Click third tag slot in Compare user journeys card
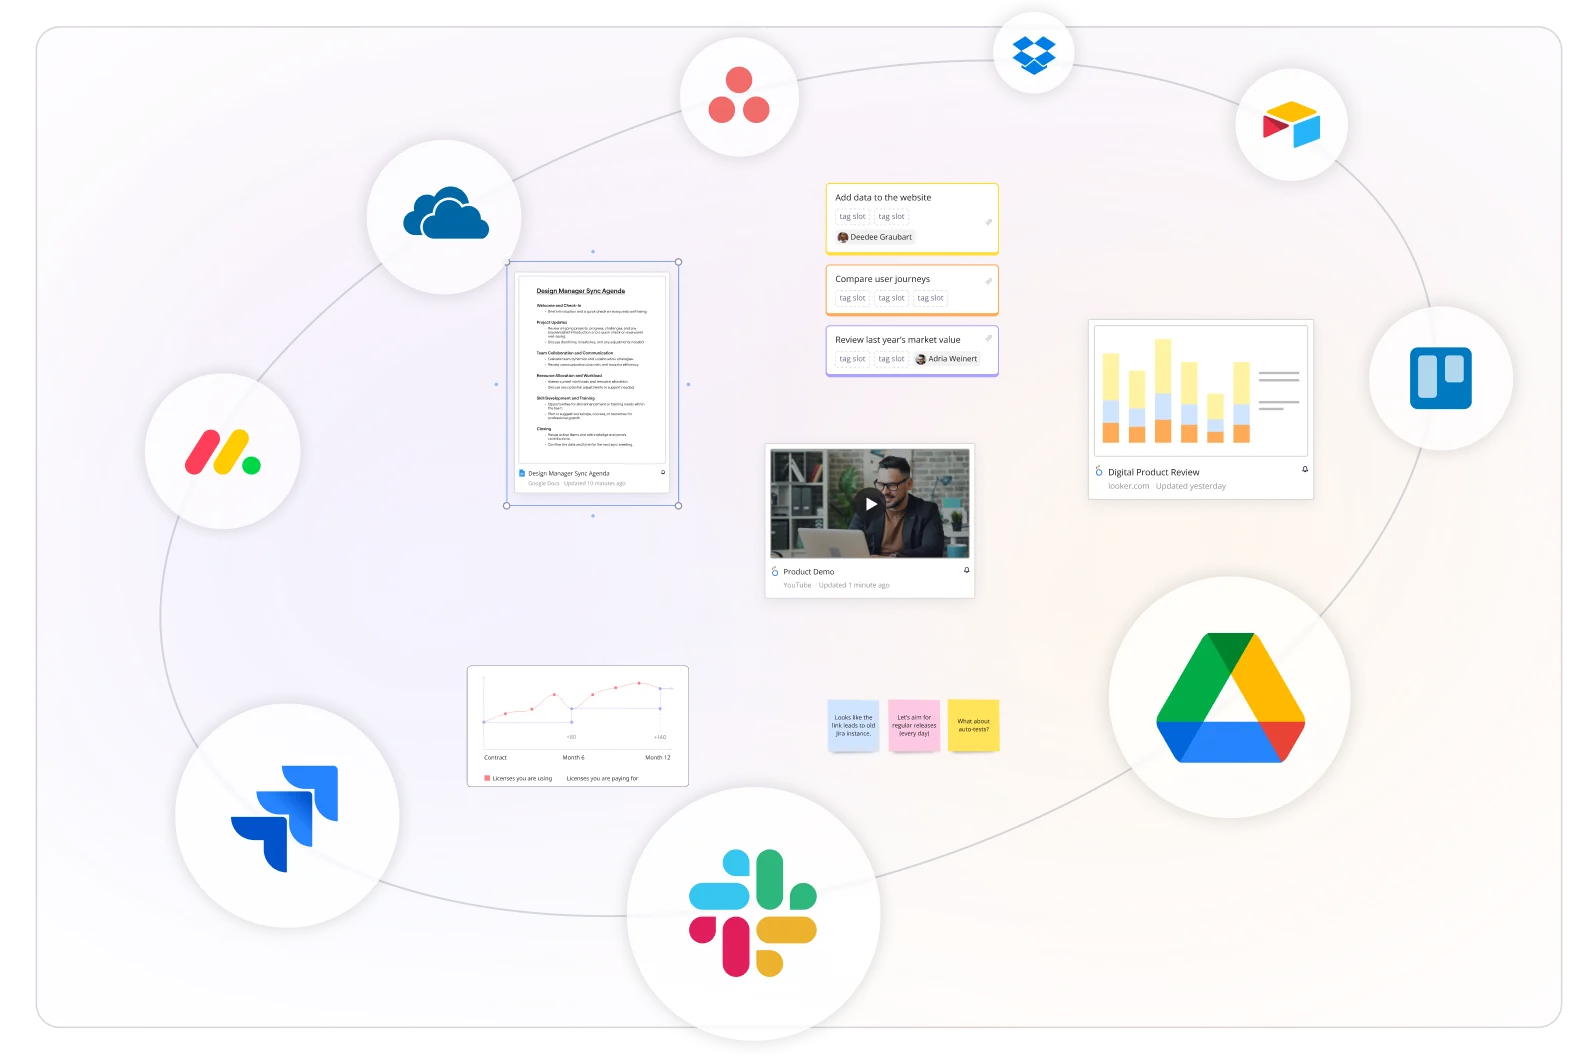The image size is (1596, 1064). pyautogui.click(x=930, y=298)
